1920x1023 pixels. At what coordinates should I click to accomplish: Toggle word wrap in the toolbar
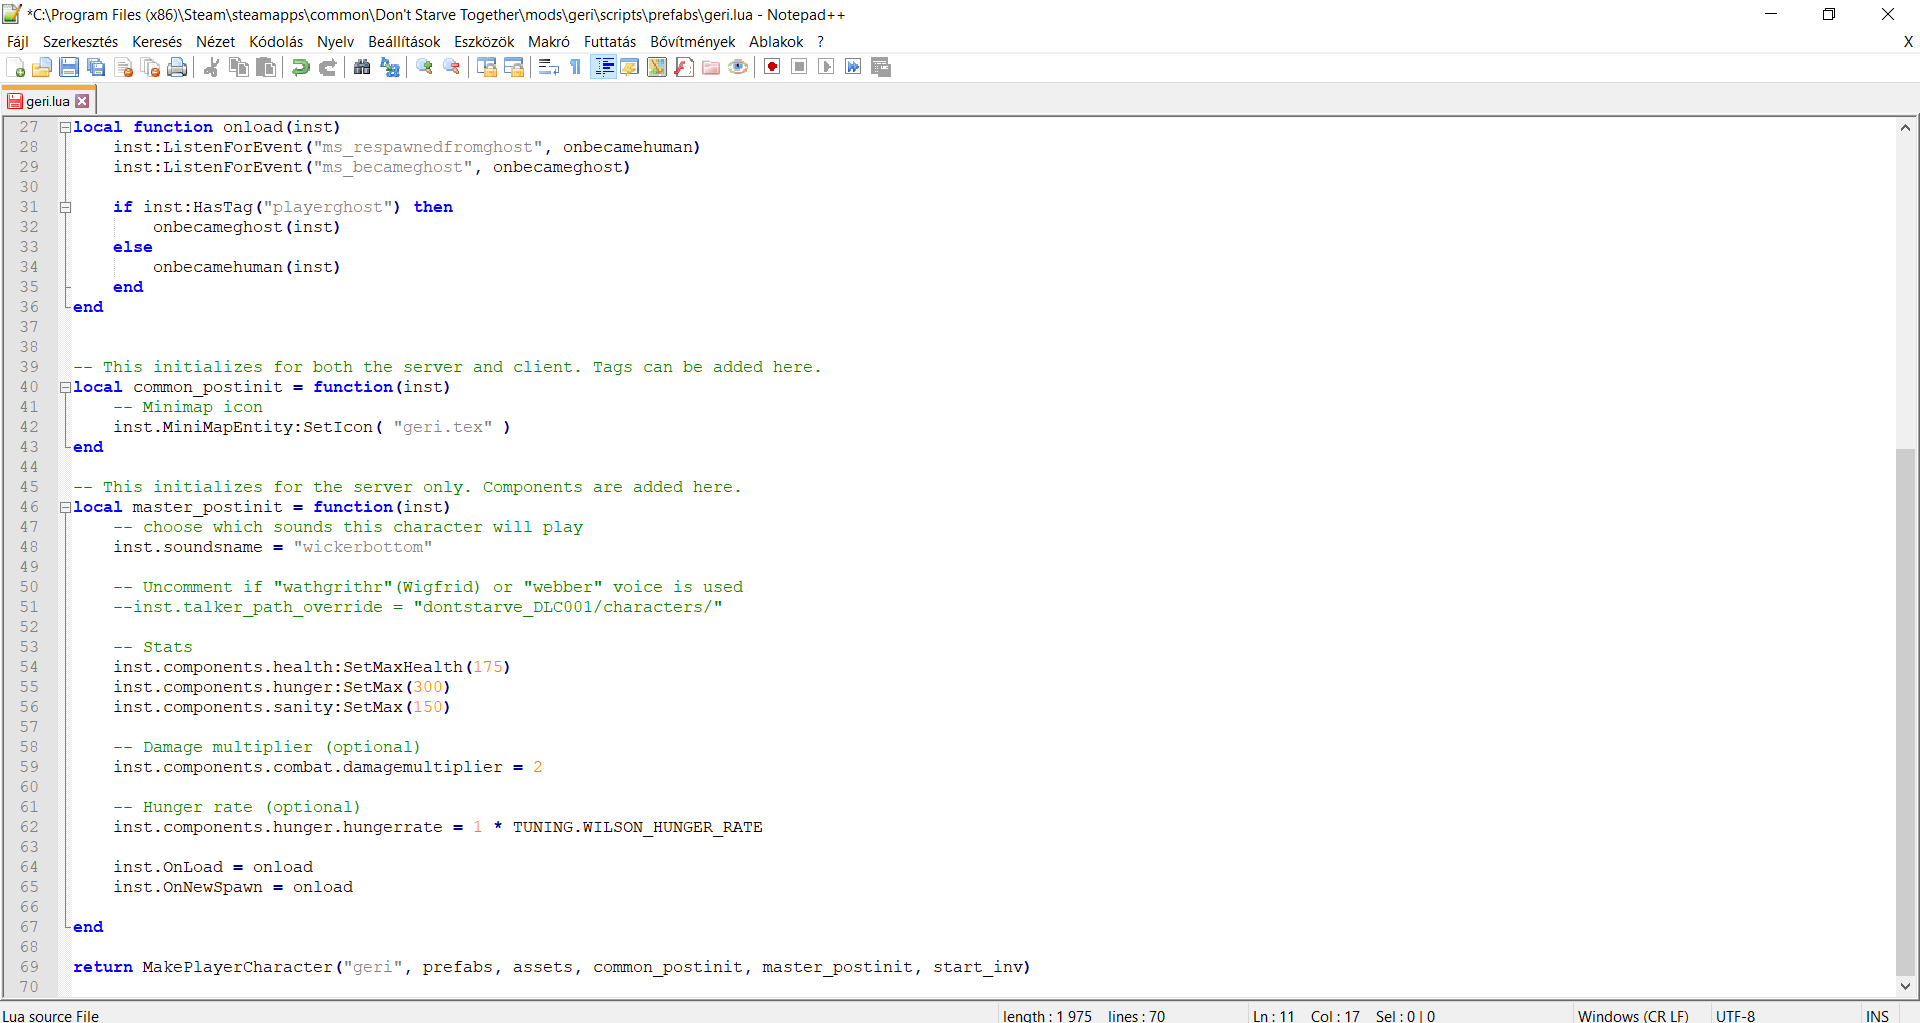[x=548, y=67]
